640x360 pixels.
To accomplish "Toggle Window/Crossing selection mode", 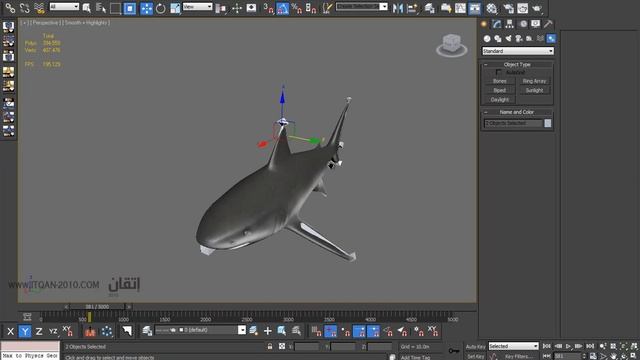I will 130,8.
